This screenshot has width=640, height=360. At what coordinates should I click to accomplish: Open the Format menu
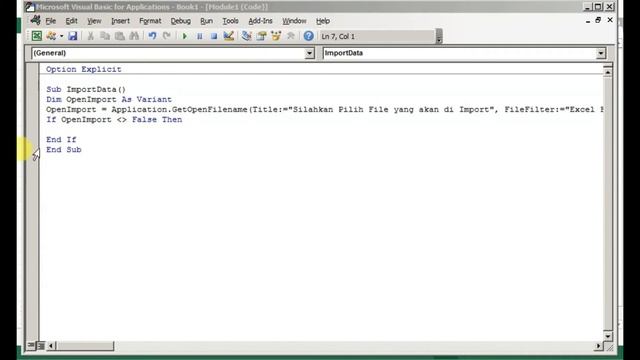(x=150, y=21)
